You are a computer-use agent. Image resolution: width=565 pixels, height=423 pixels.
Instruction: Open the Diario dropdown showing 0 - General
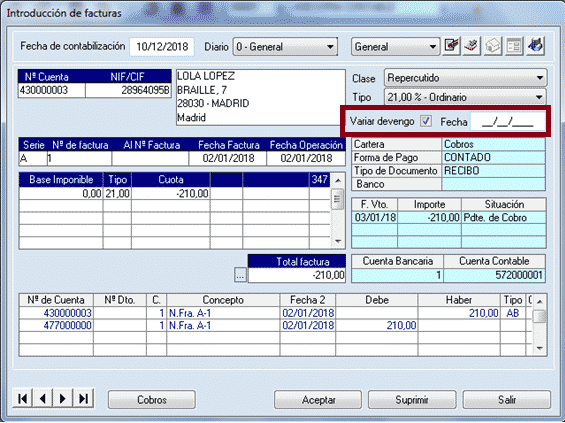click(285, 47)
